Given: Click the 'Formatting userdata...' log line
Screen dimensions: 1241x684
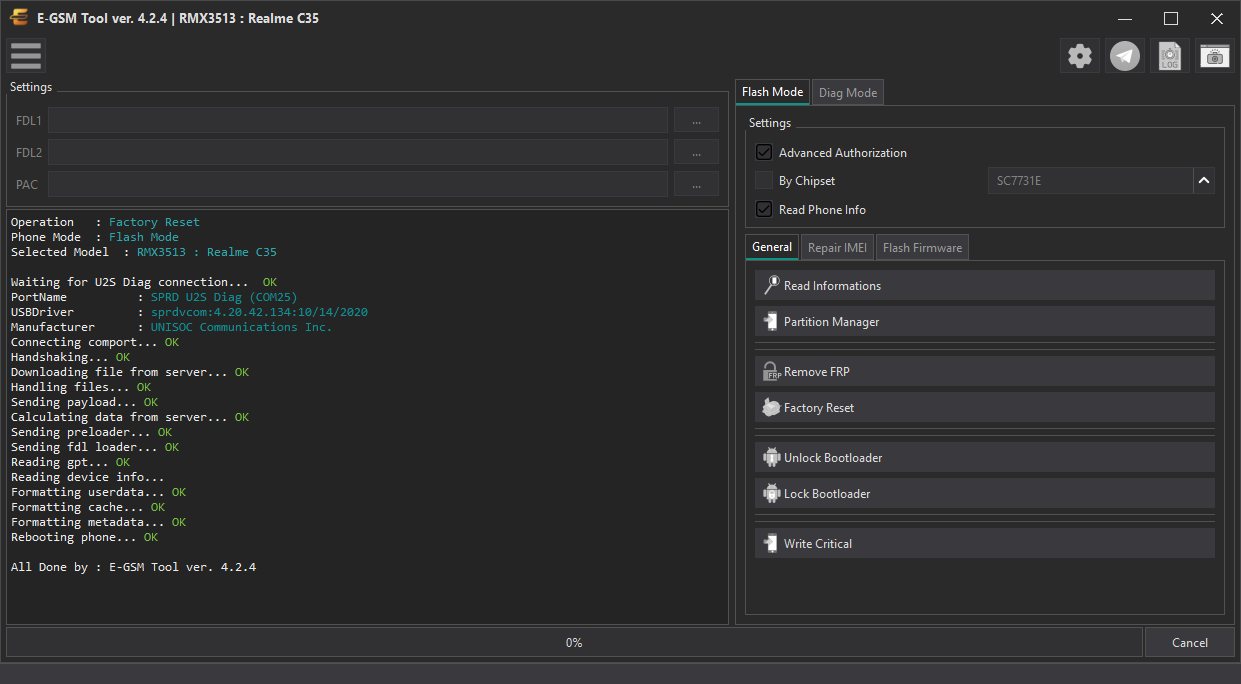Looking at the screenshot, I should tap(98, 492).
